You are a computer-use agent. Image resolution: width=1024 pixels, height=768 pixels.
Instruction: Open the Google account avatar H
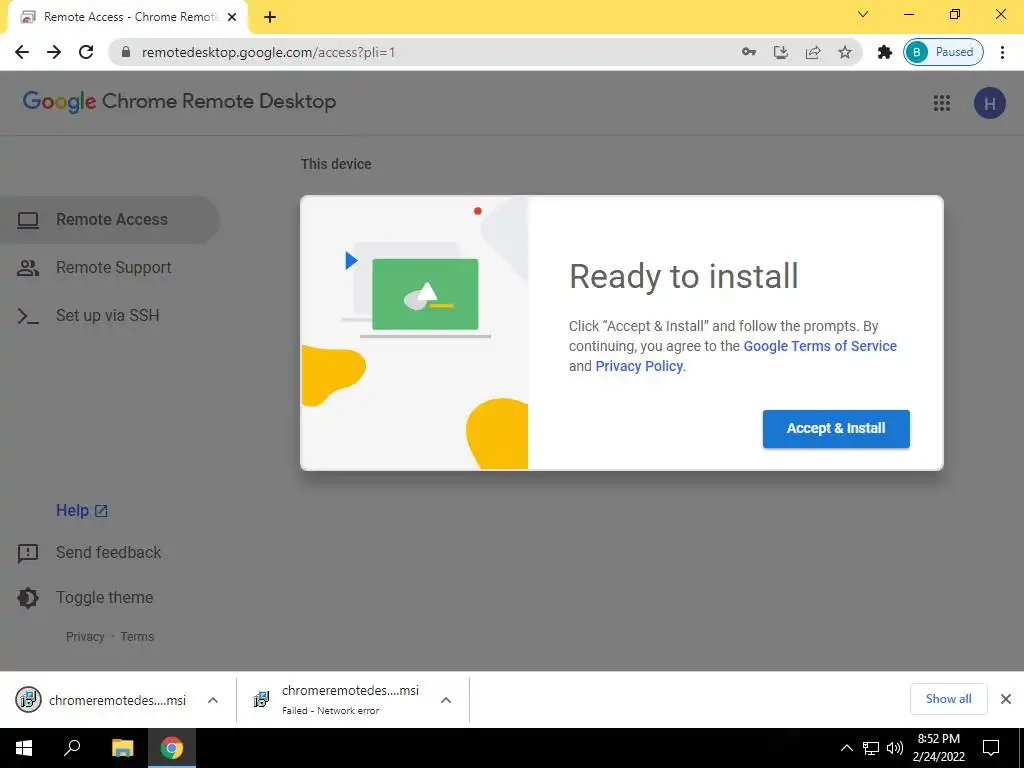coord(989,103)
